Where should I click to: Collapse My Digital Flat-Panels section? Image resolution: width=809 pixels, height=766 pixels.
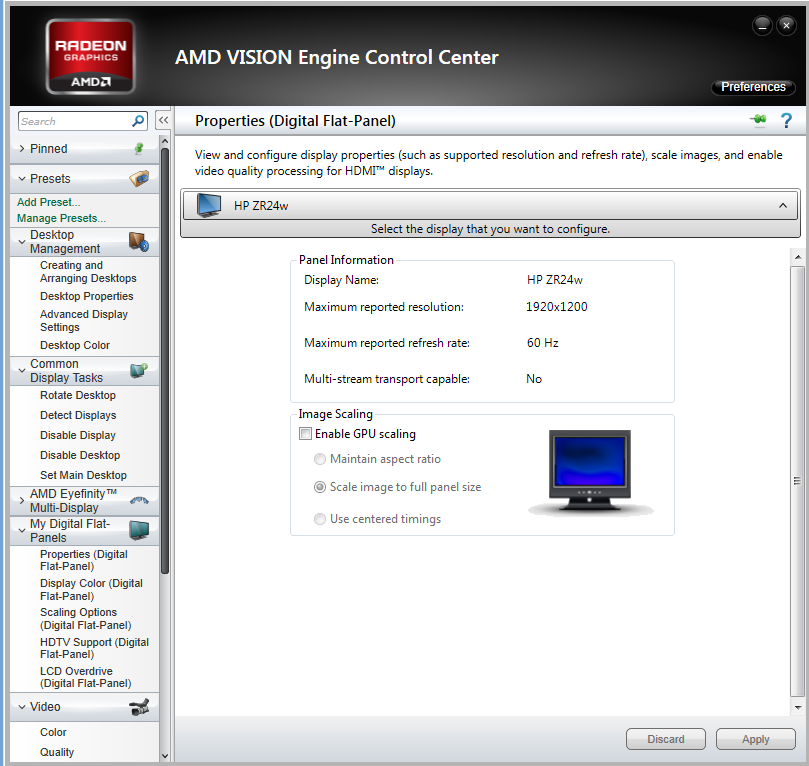click(22, 530)
